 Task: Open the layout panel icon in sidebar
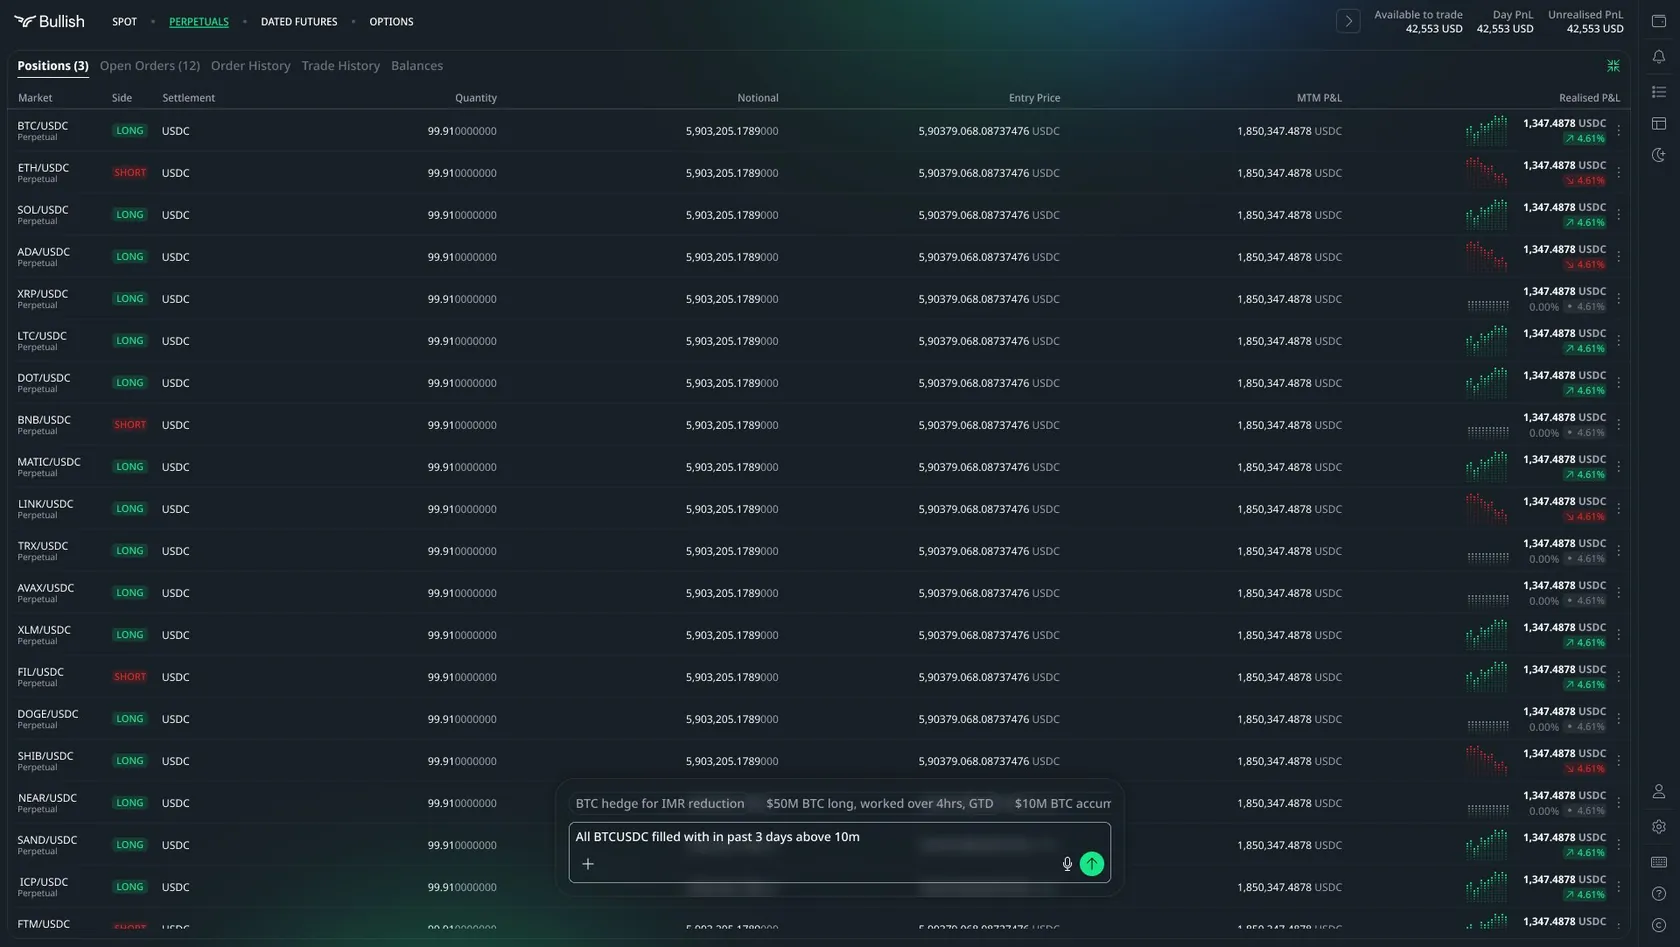point(1659,123)
